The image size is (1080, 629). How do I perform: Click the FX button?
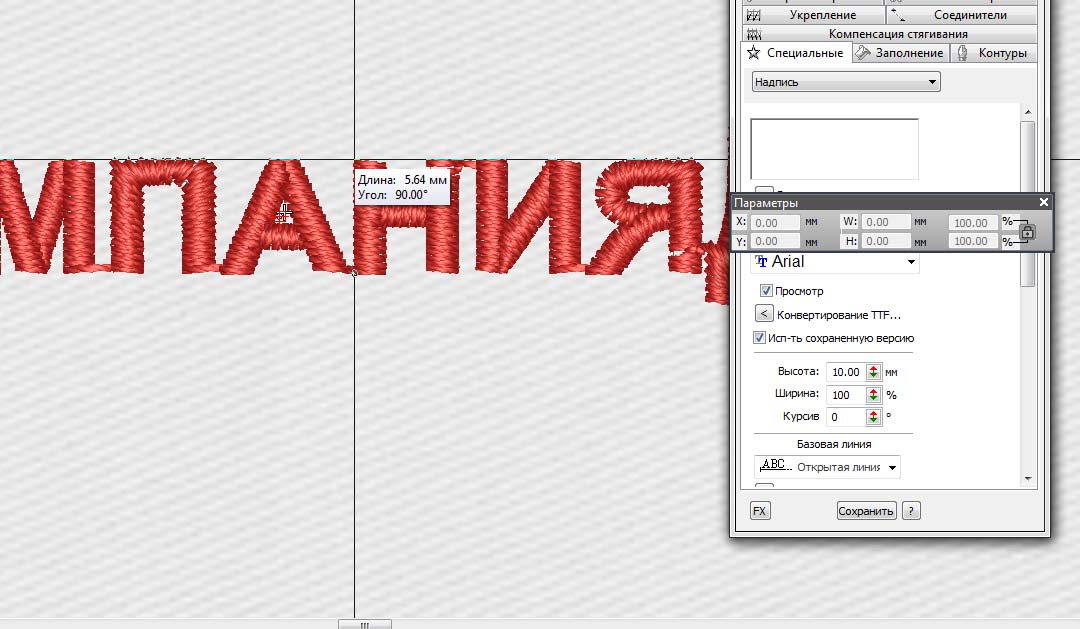tap(759, 511)
